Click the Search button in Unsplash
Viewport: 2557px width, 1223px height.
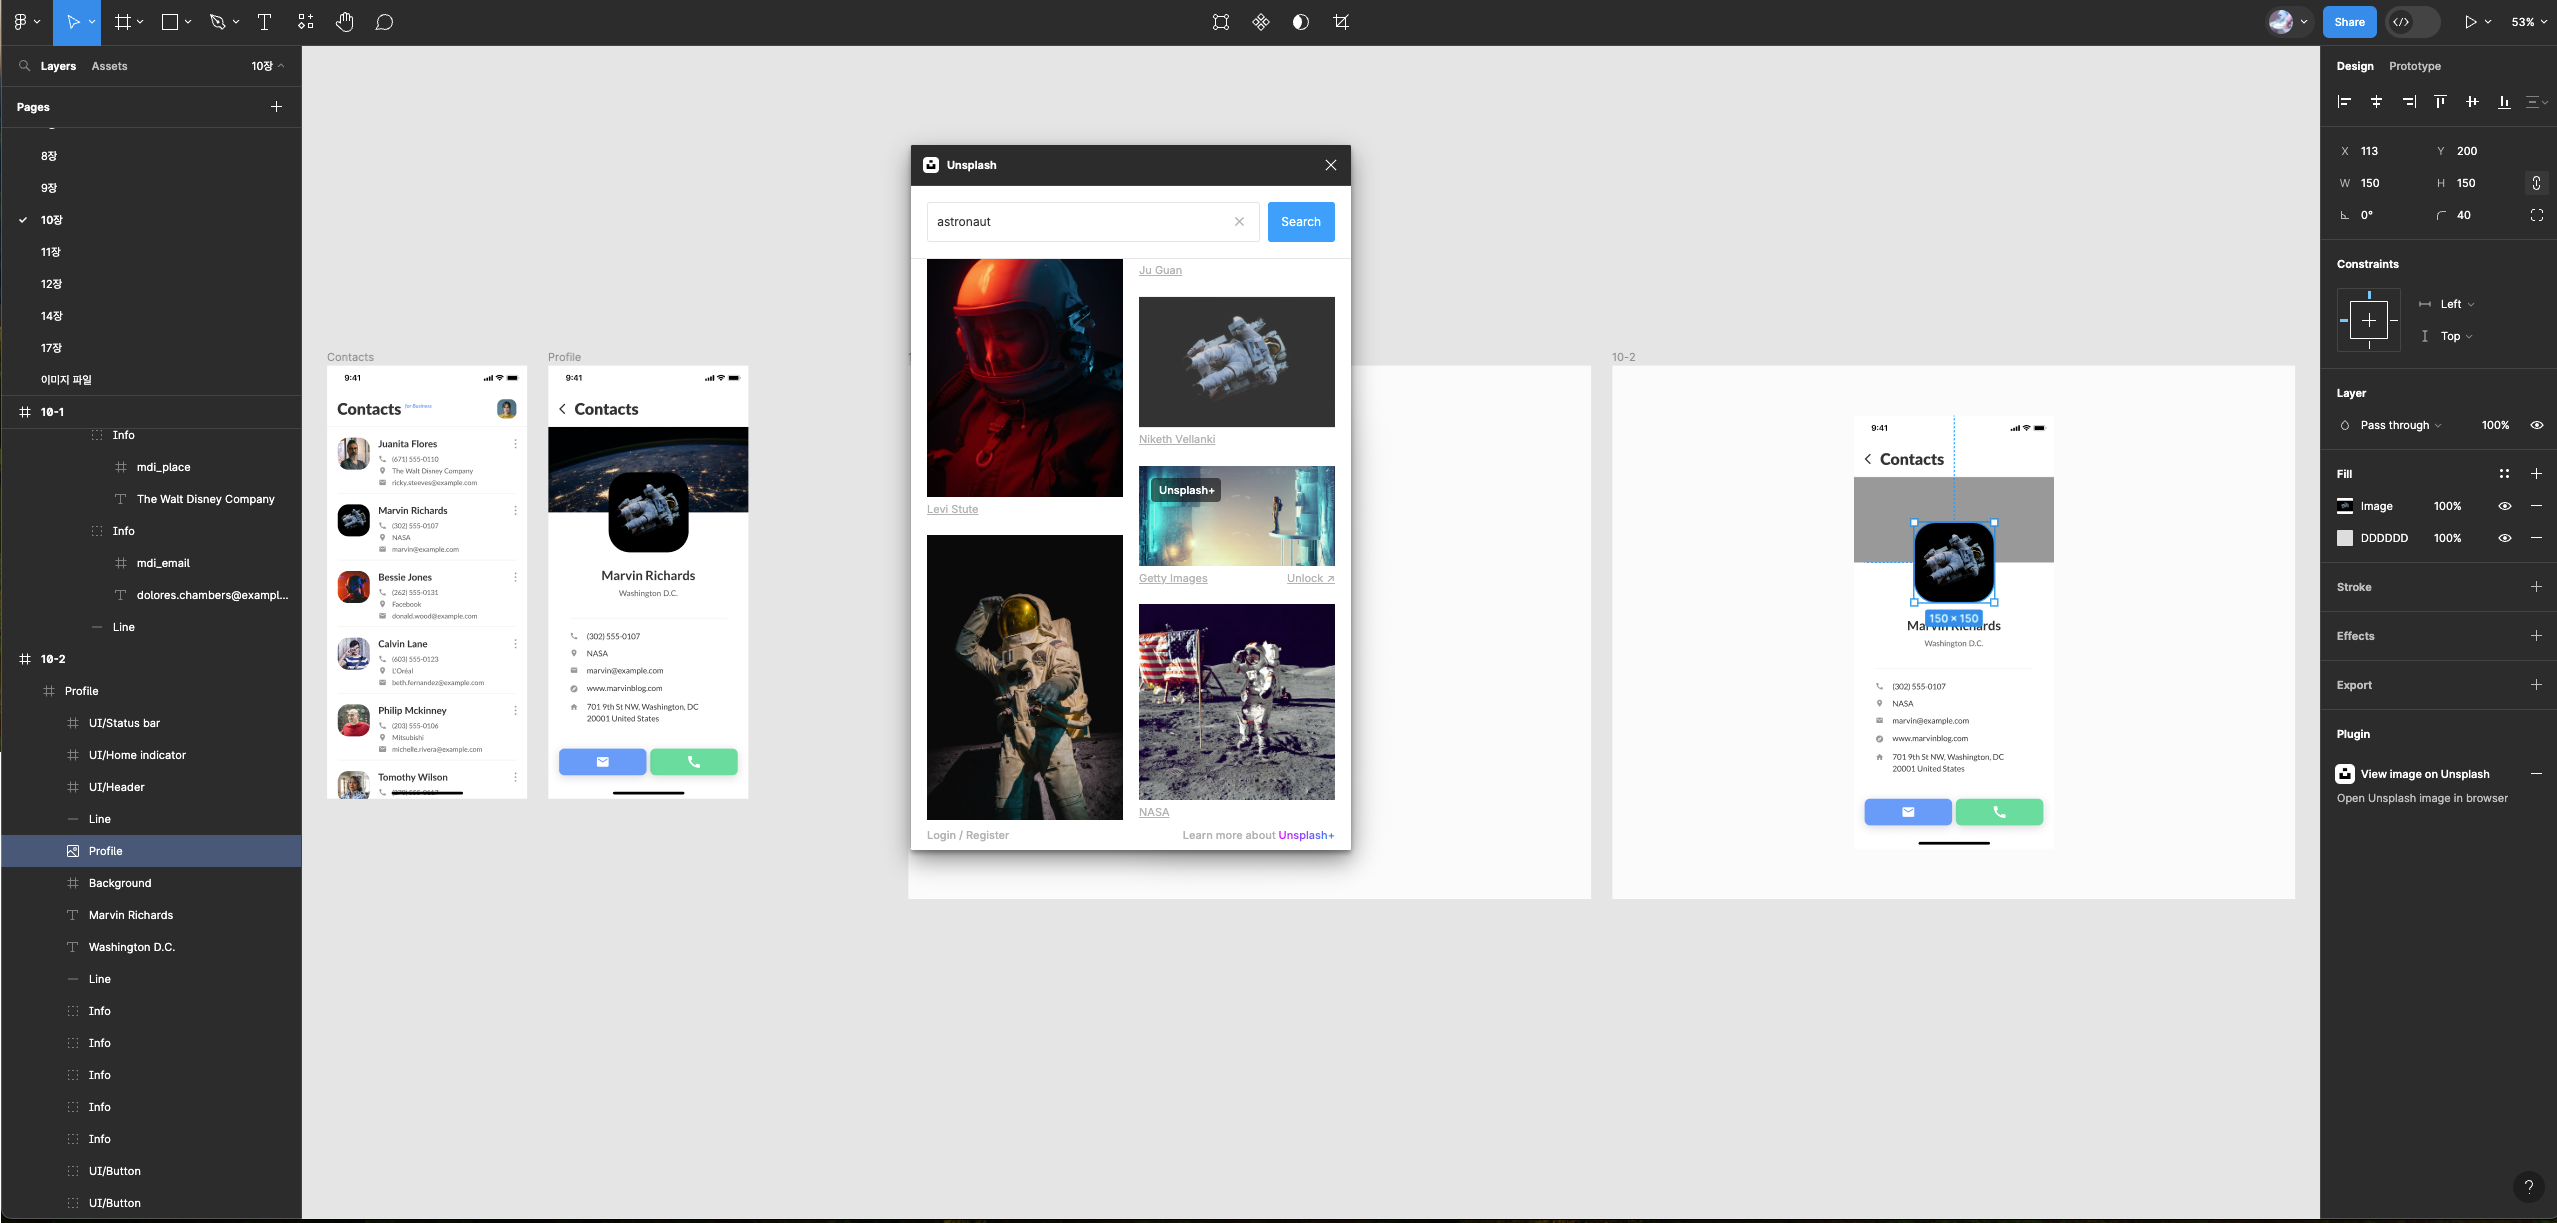pos(1300,222)
